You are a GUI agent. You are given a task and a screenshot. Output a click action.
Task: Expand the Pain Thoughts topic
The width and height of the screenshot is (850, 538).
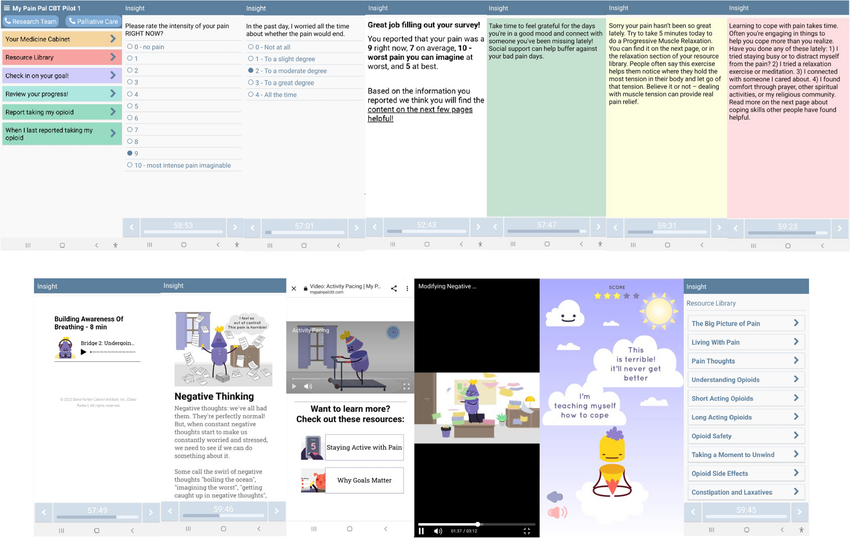745,361
